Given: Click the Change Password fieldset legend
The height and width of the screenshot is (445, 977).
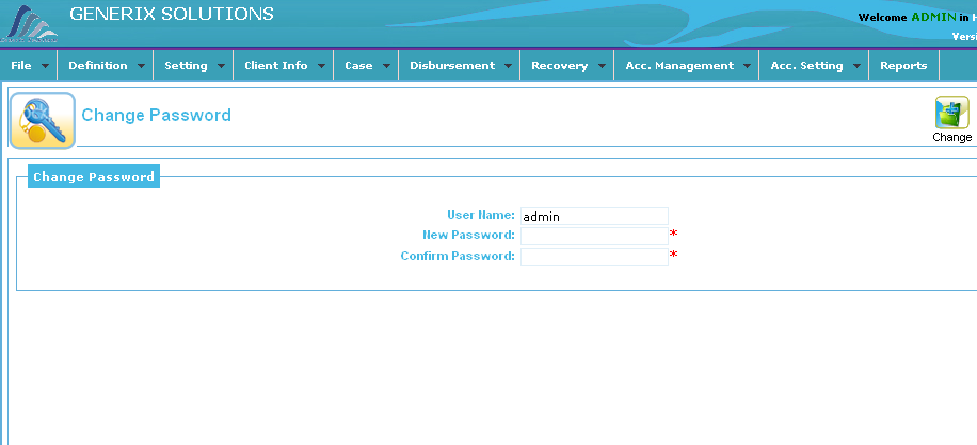Looking at the screenshot, I should [94, 177].
